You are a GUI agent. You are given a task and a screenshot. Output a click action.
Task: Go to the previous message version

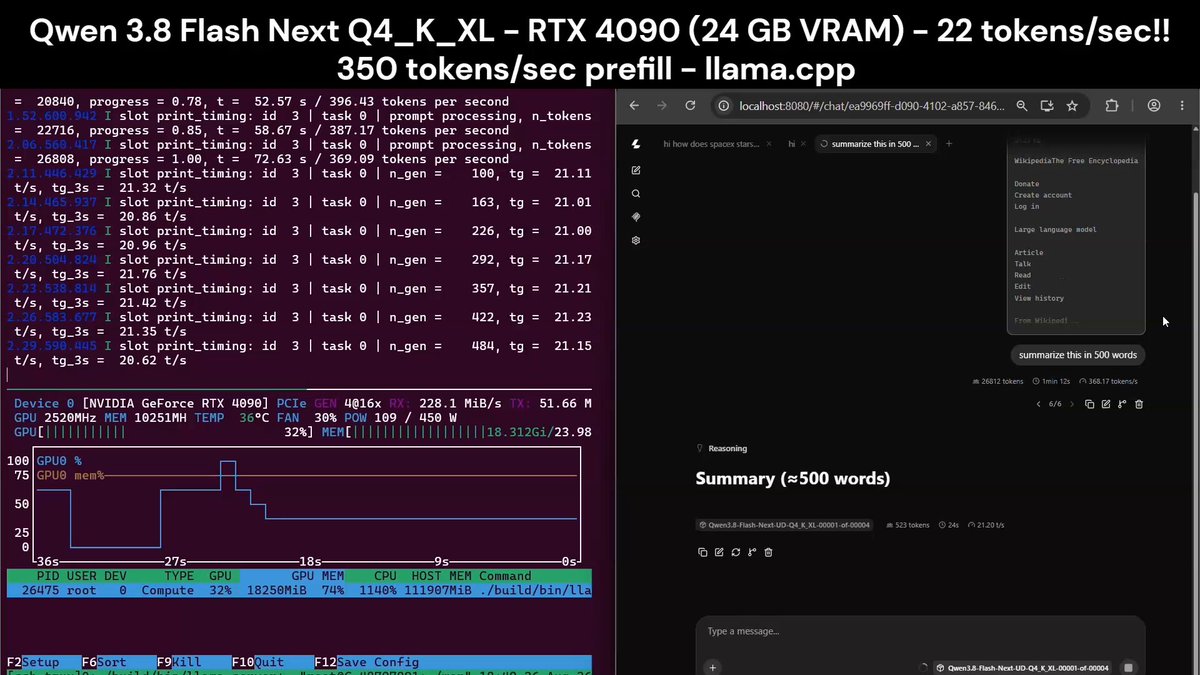pos(1037,404)
